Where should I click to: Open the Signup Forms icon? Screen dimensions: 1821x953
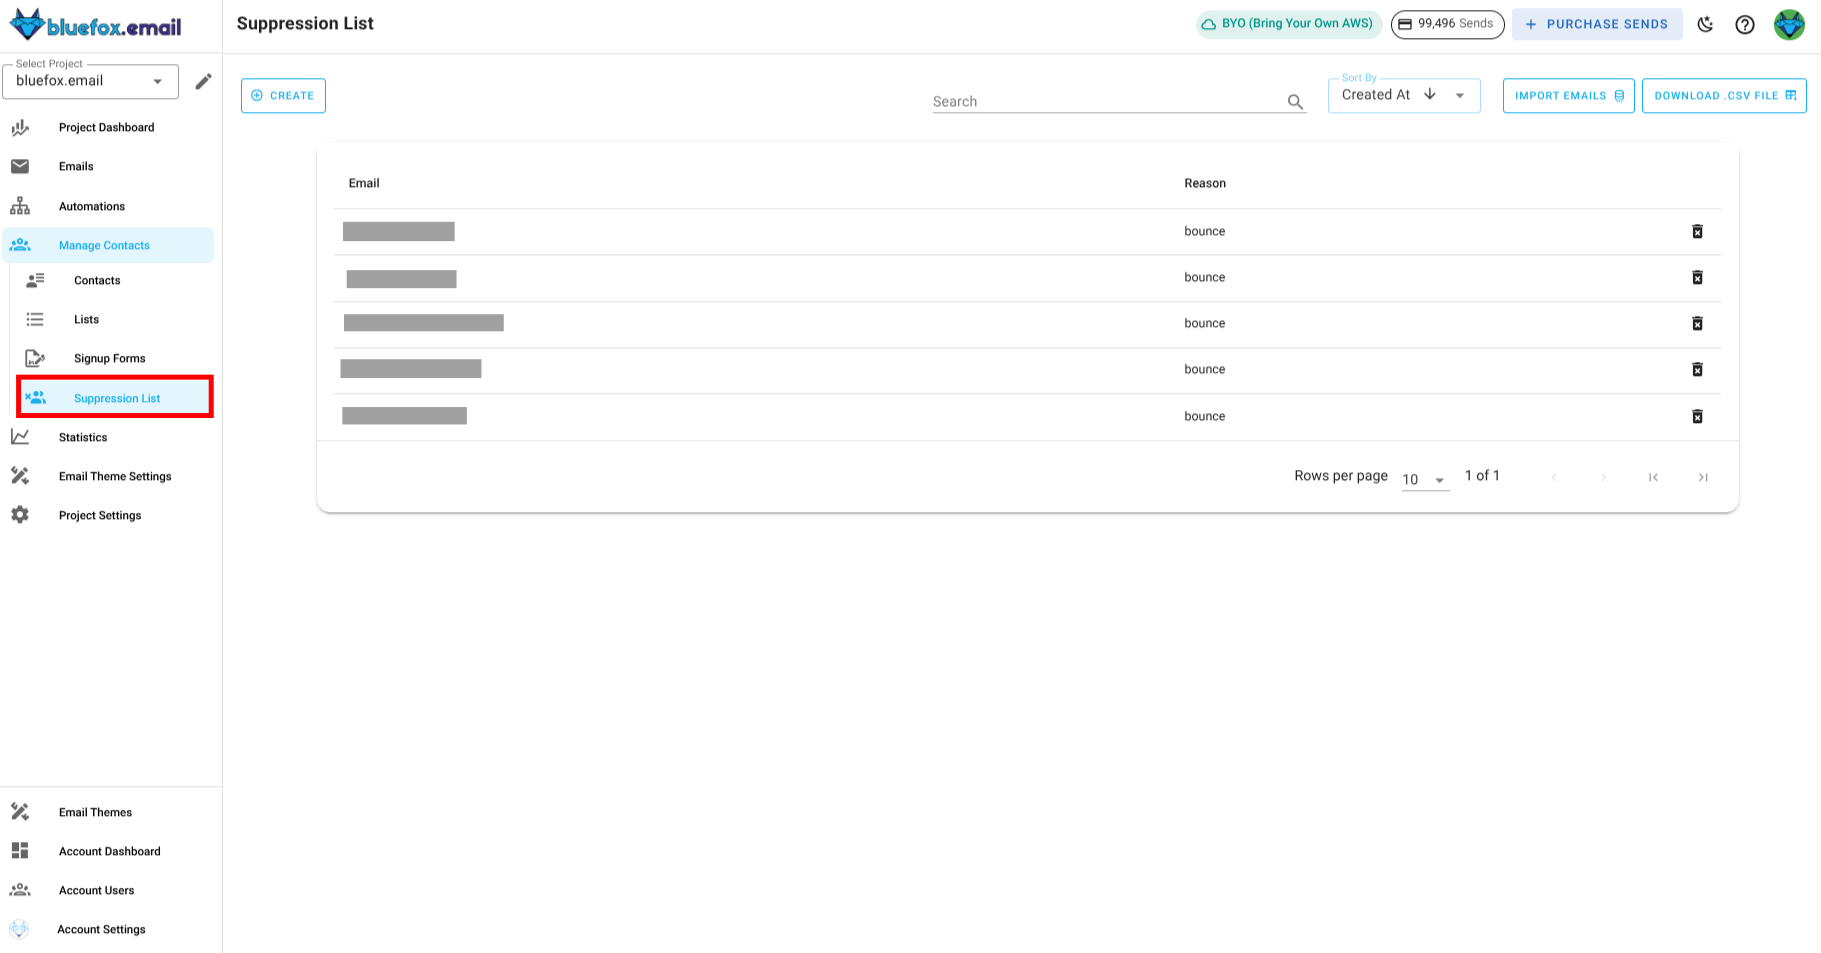click(x=35, y=357)
